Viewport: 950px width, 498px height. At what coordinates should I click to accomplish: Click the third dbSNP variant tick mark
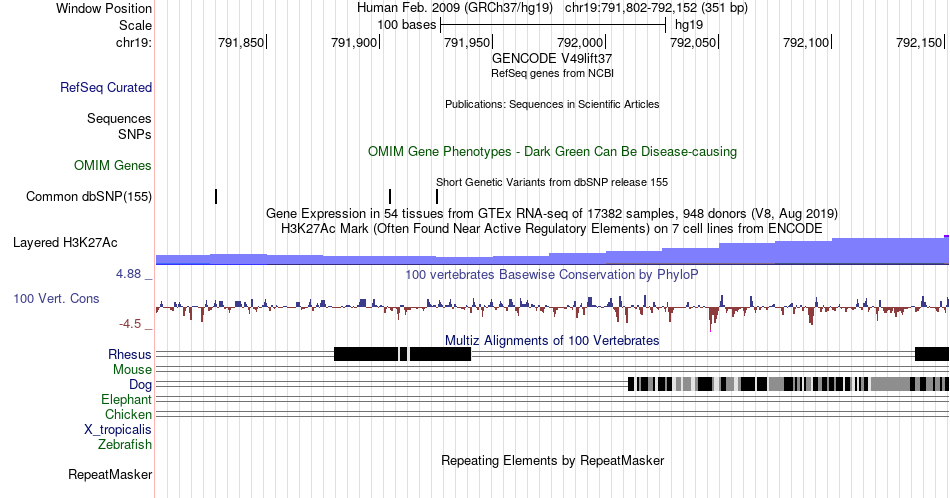point(437,196)
